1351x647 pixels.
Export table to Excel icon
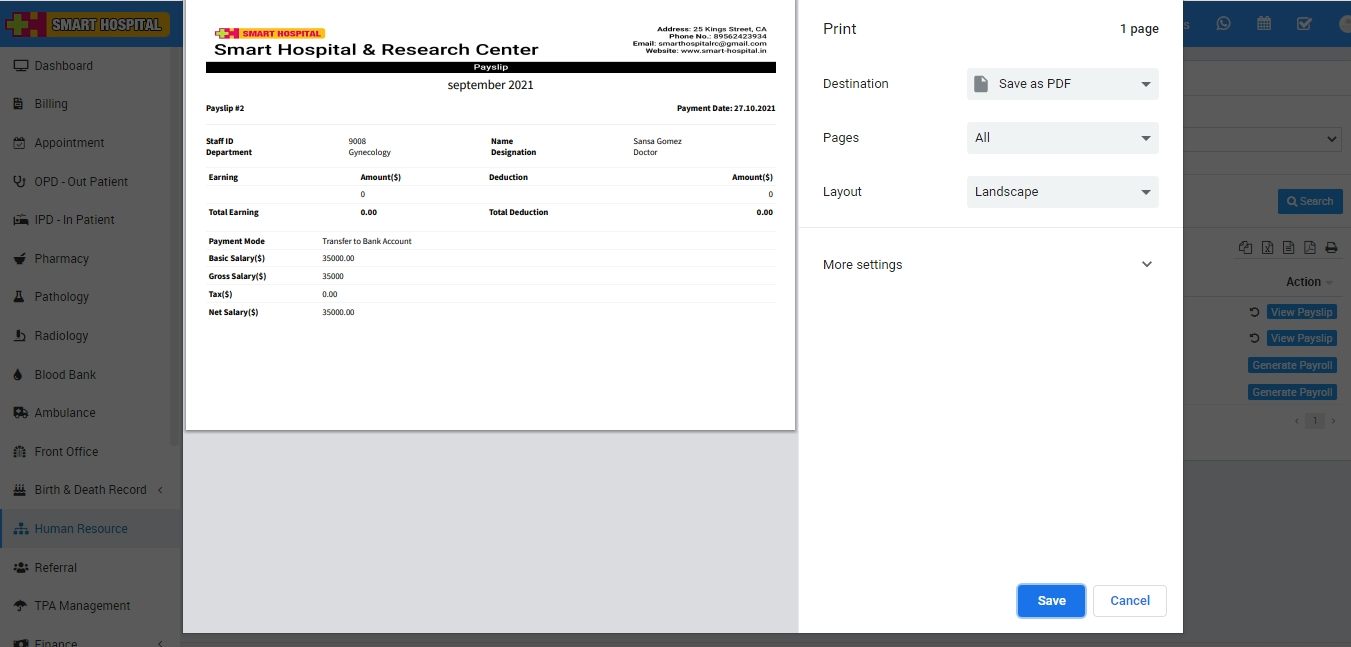tap(1267, 248)
